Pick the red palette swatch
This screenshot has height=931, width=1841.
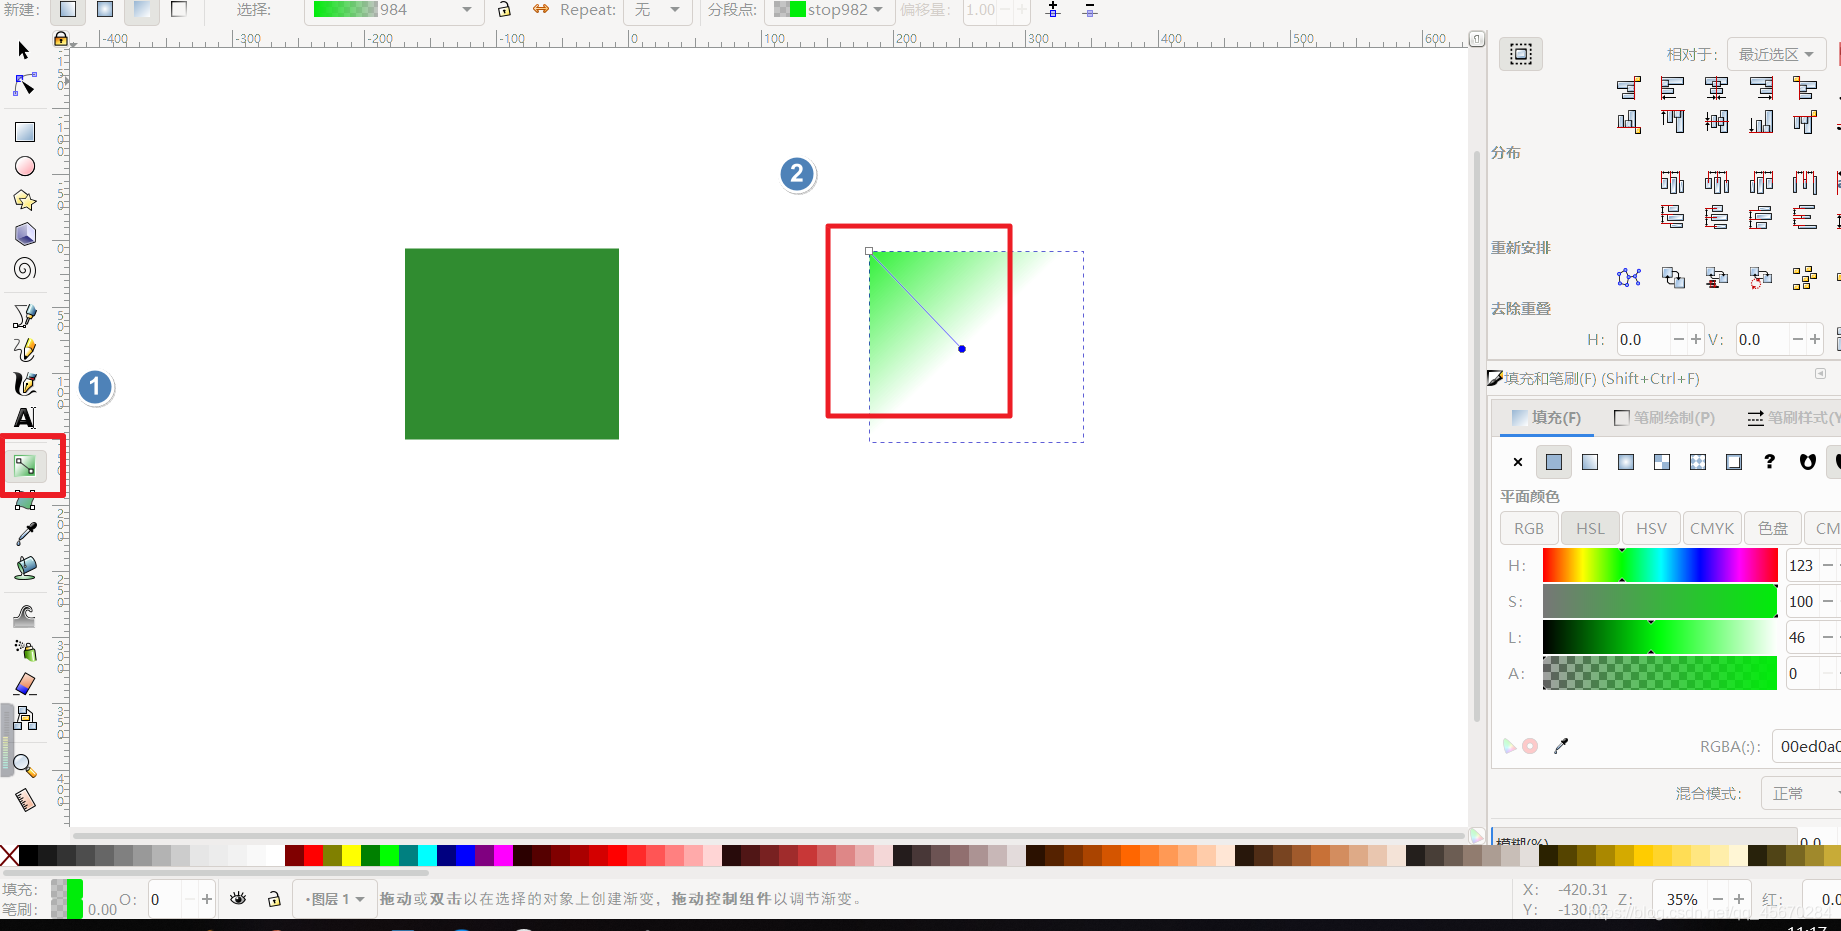point(314,855)
